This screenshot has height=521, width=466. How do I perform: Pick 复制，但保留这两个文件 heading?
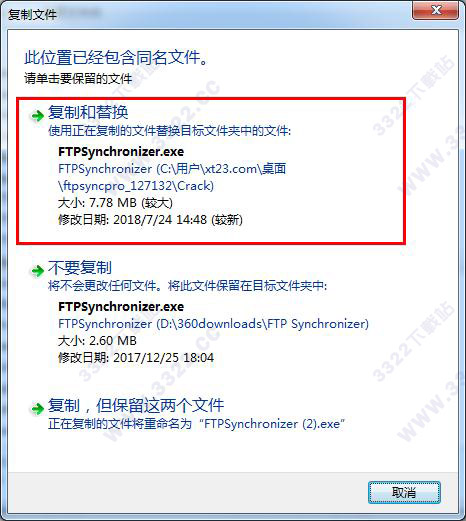coord(136,405)
